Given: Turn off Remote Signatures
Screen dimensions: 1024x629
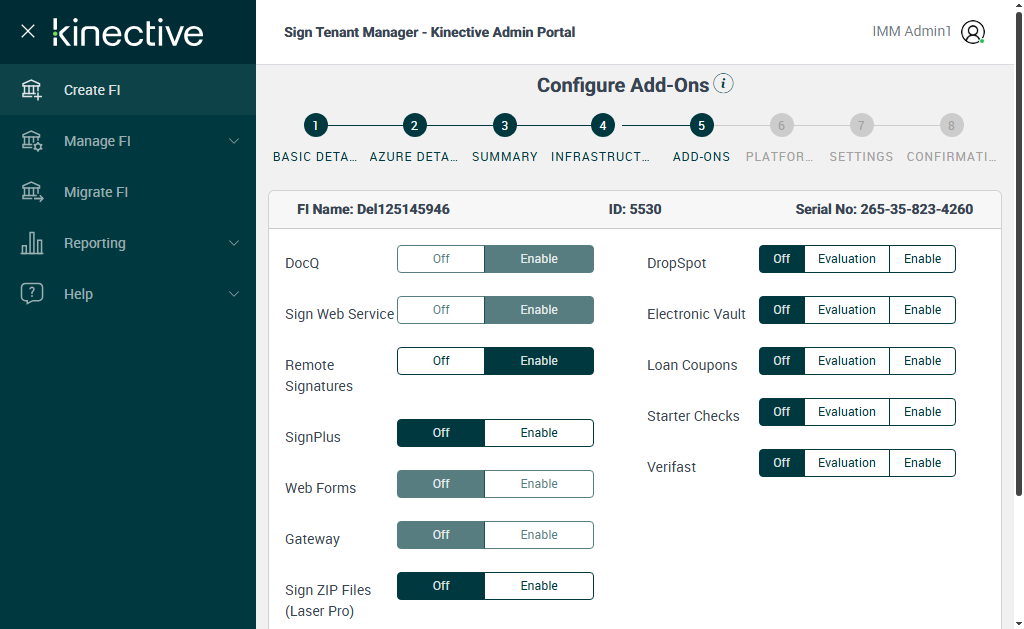Looking at the screenshot, I should pyautogui.click(x=441, y=361).
